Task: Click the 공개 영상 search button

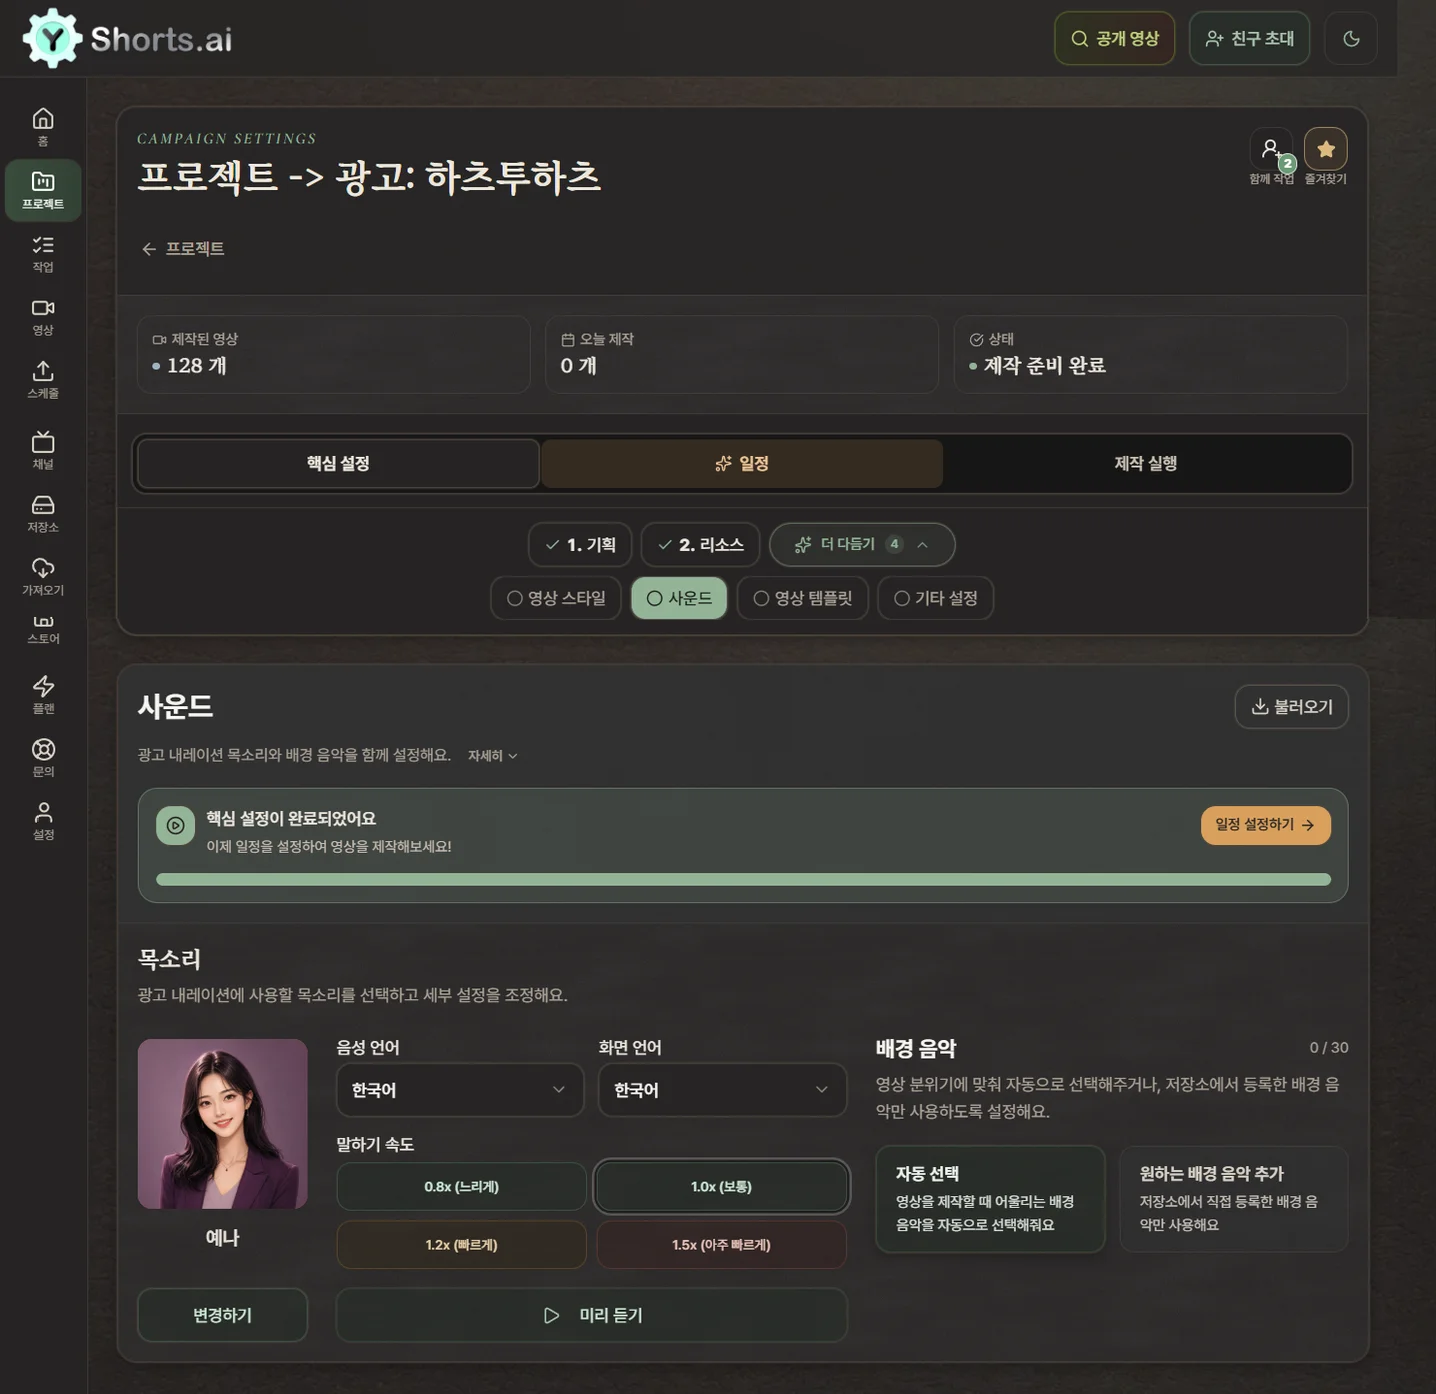Action: (1114, 38)
